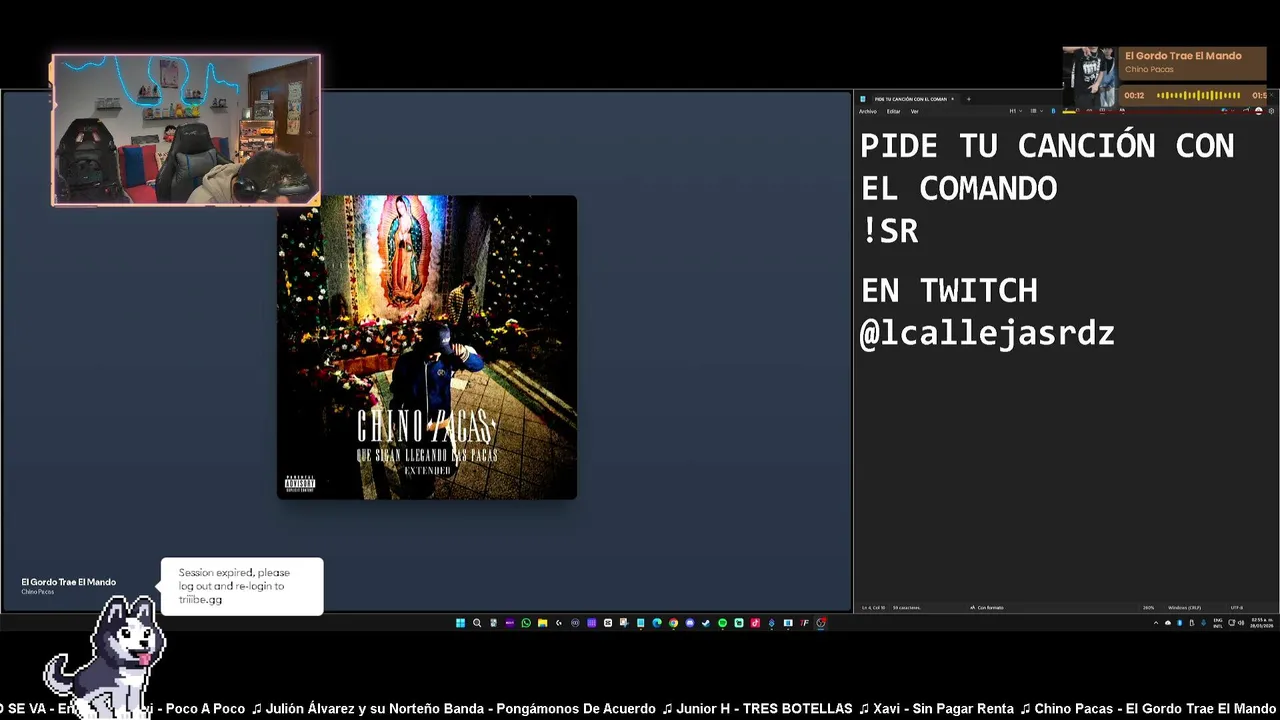Image resolution: width=1280 pixels, height=720 pixels.
Task: Open Notepad settings gear icon
Action: pyautogui.click(x=1271, y=111)
